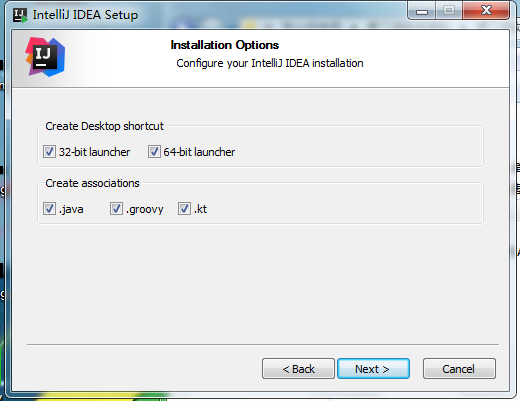This screenshot has height=401, width=520.
Task: Uncheck the 32-bit launcher checkbox
Action: 49,152
